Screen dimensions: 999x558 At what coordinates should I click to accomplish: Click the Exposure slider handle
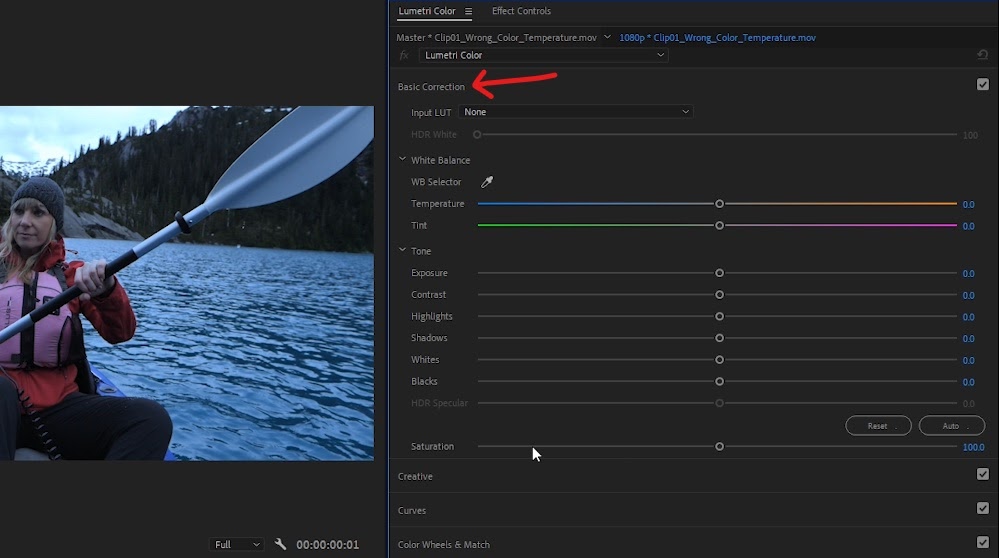[x=719, y=273]
